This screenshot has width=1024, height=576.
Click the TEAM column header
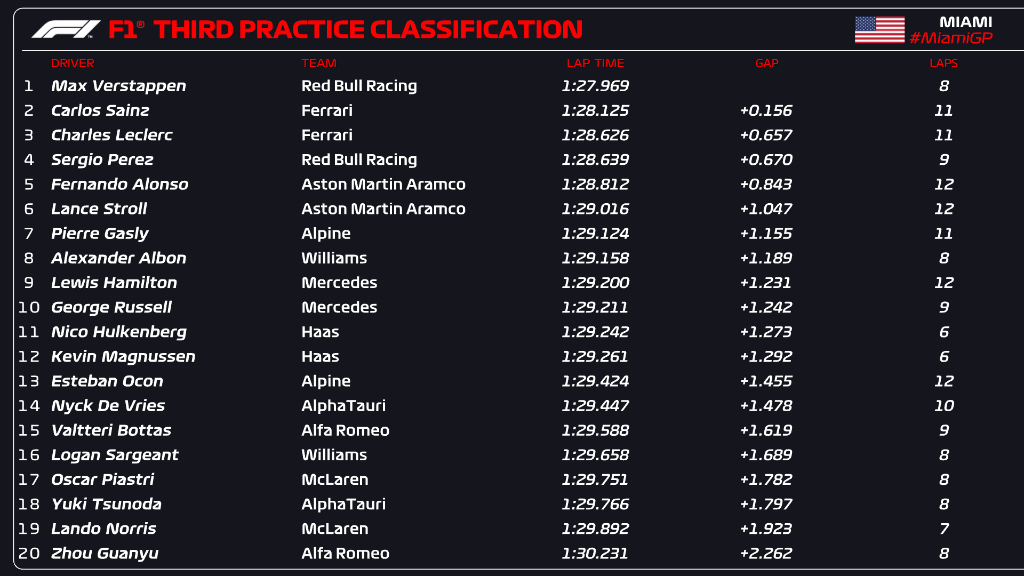[x=318, y=63]
